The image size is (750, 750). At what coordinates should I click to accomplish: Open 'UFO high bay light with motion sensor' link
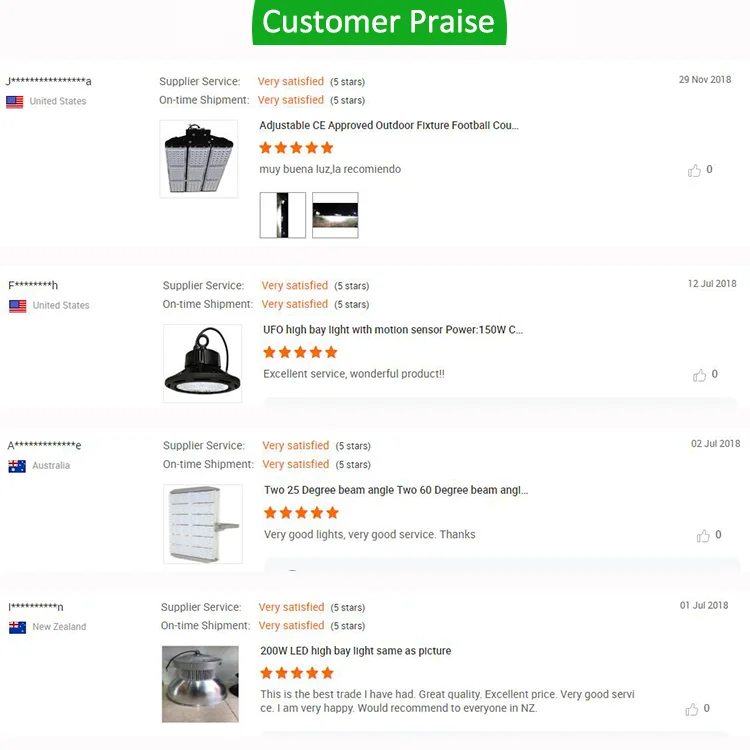click(x=393, y=330)
